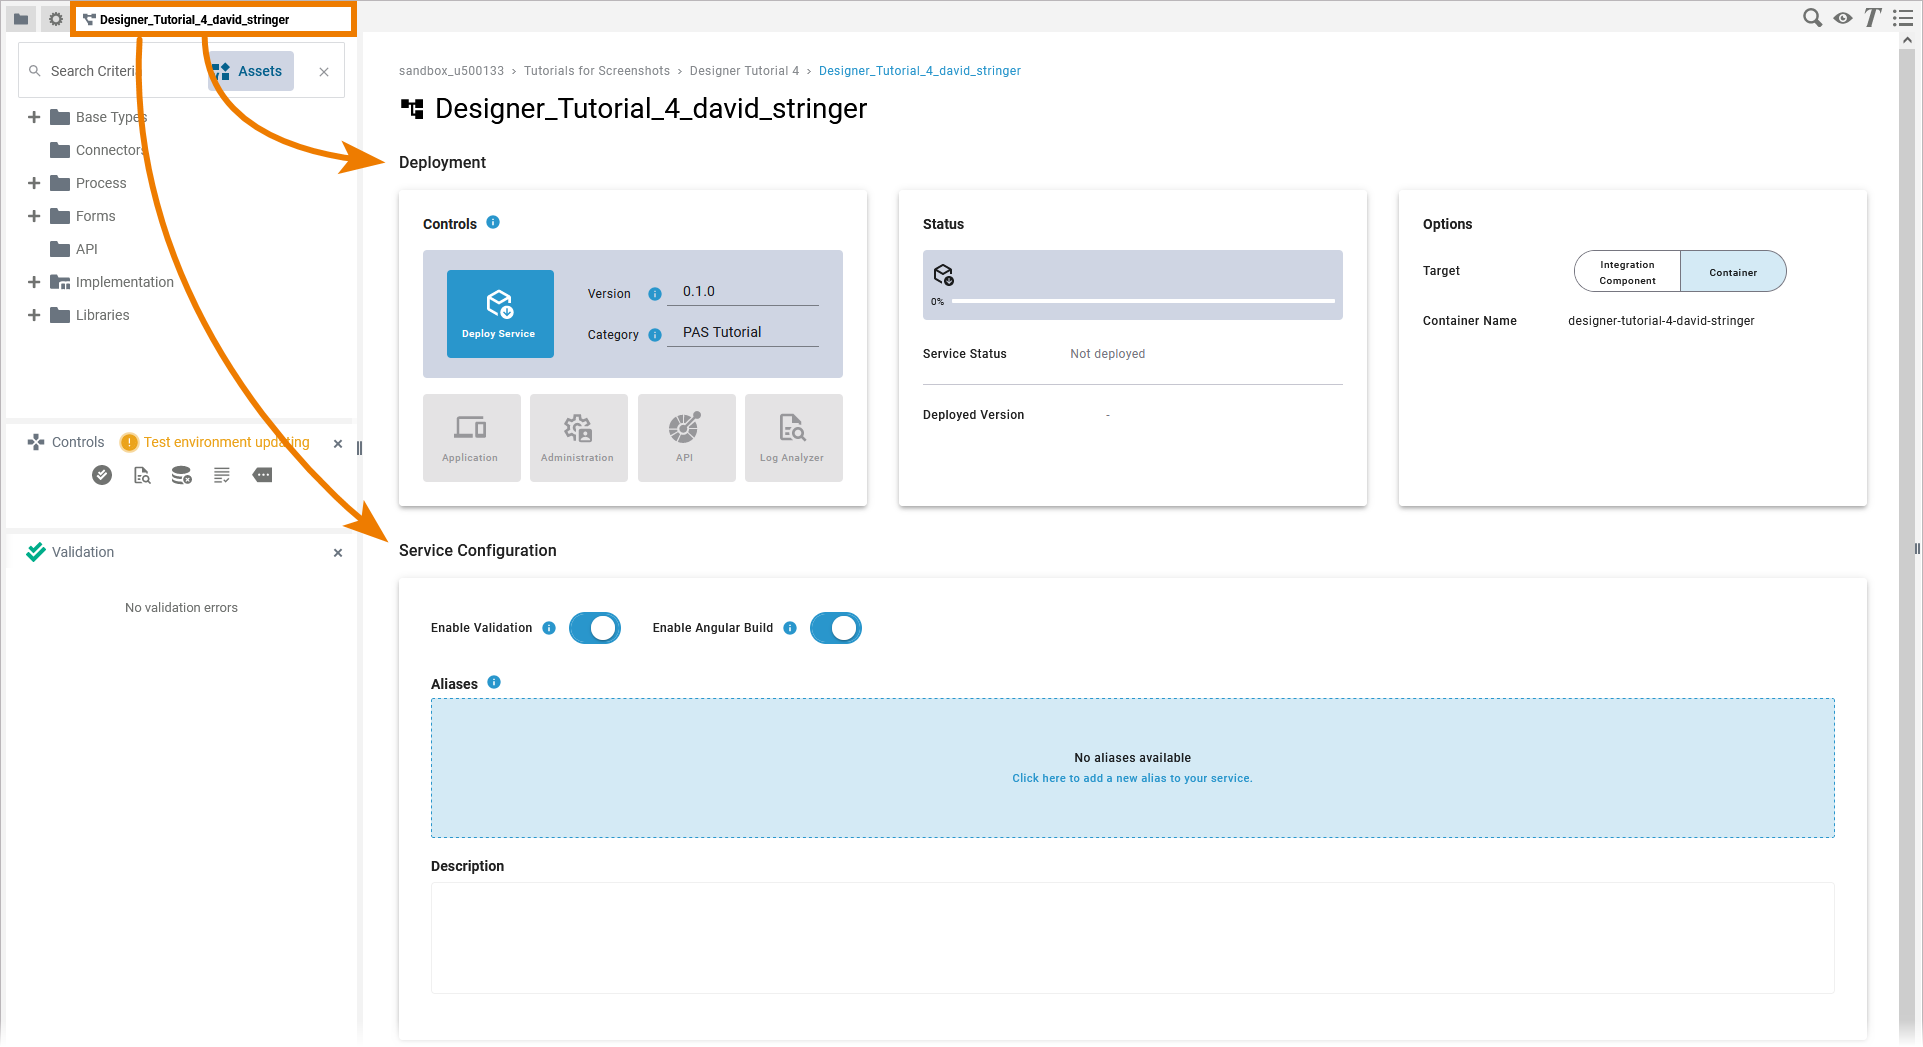Click the eye icon in the top toolbar
The width and height of the screenshot is (1923, 1047).
coord(1842,18)
